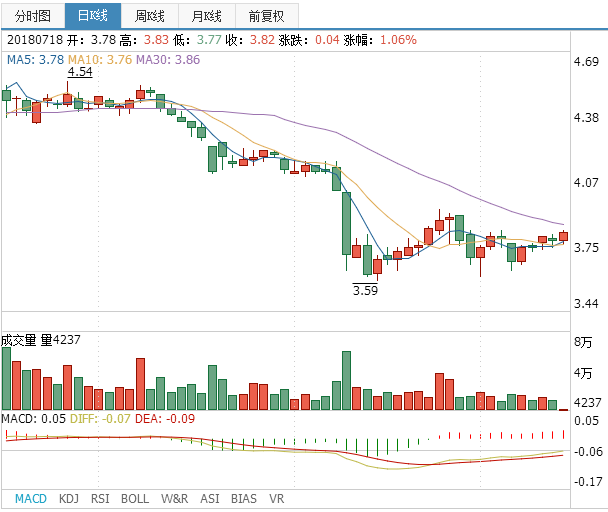This screenshot has width=608, height=512.
Task: Click the MA30: 3.86 label
Action: coord(168,60)
